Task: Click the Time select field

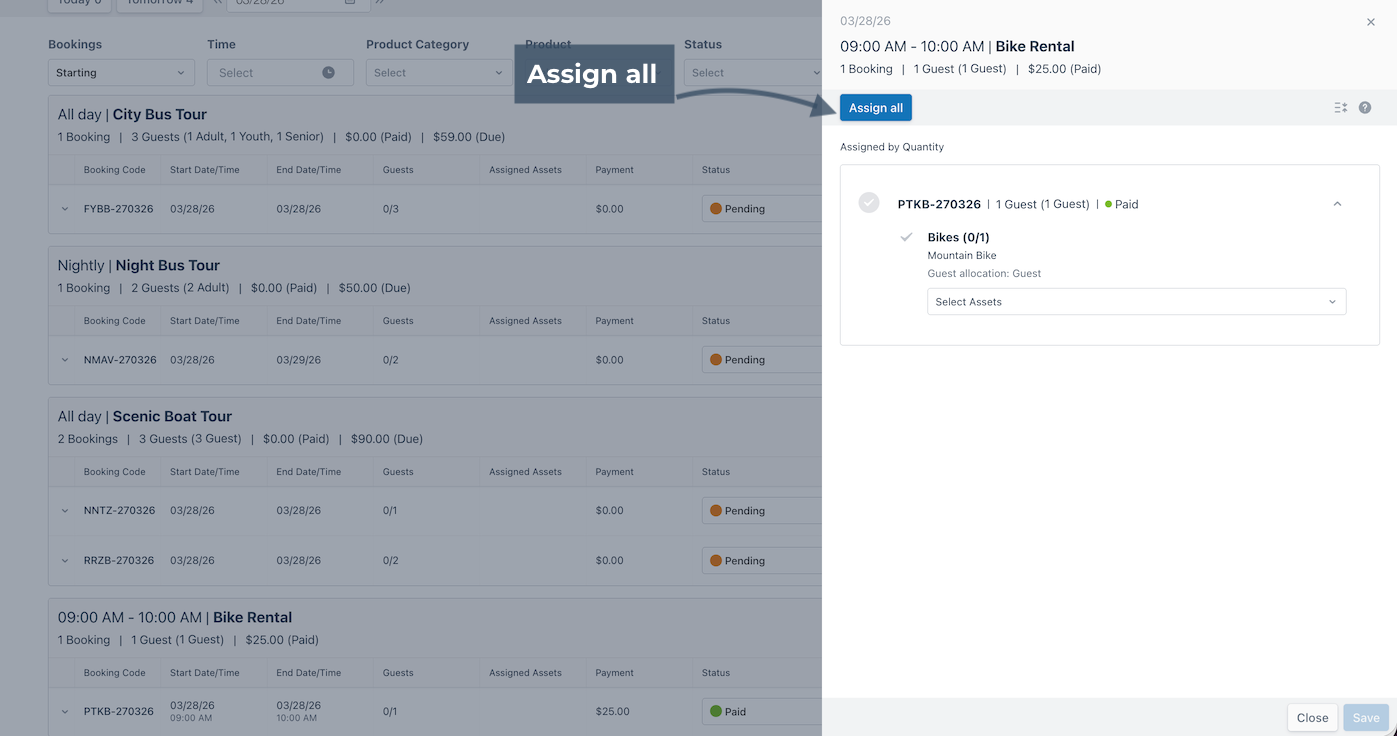Action: click(280, 73)
